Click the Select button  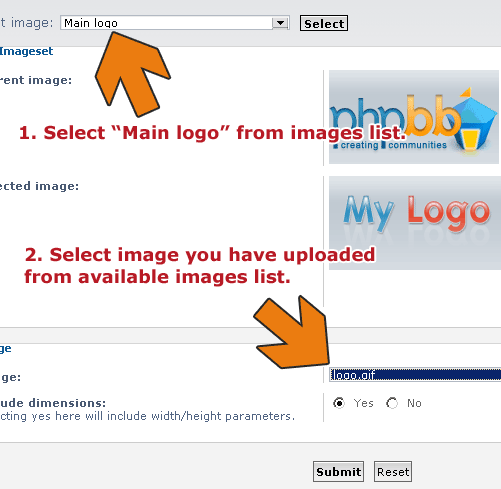(x=324, y=23)
